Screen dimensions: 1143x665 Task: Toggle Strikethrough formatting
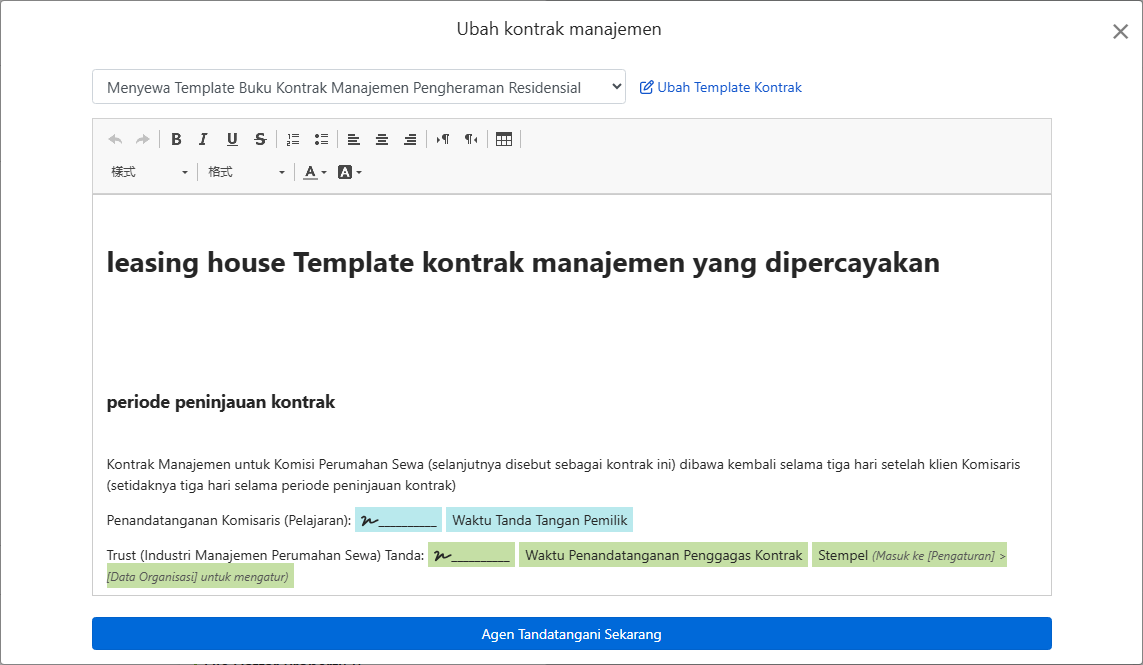[260, 139]
